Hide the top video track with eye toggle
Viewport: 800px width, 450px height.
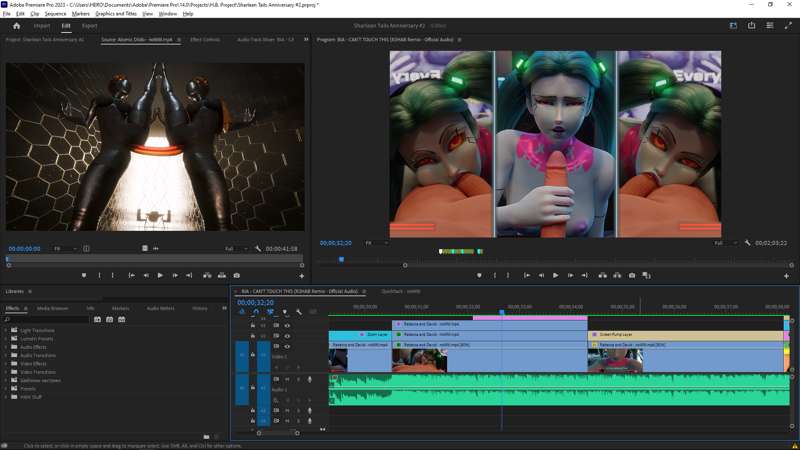(x=287, y=326)
